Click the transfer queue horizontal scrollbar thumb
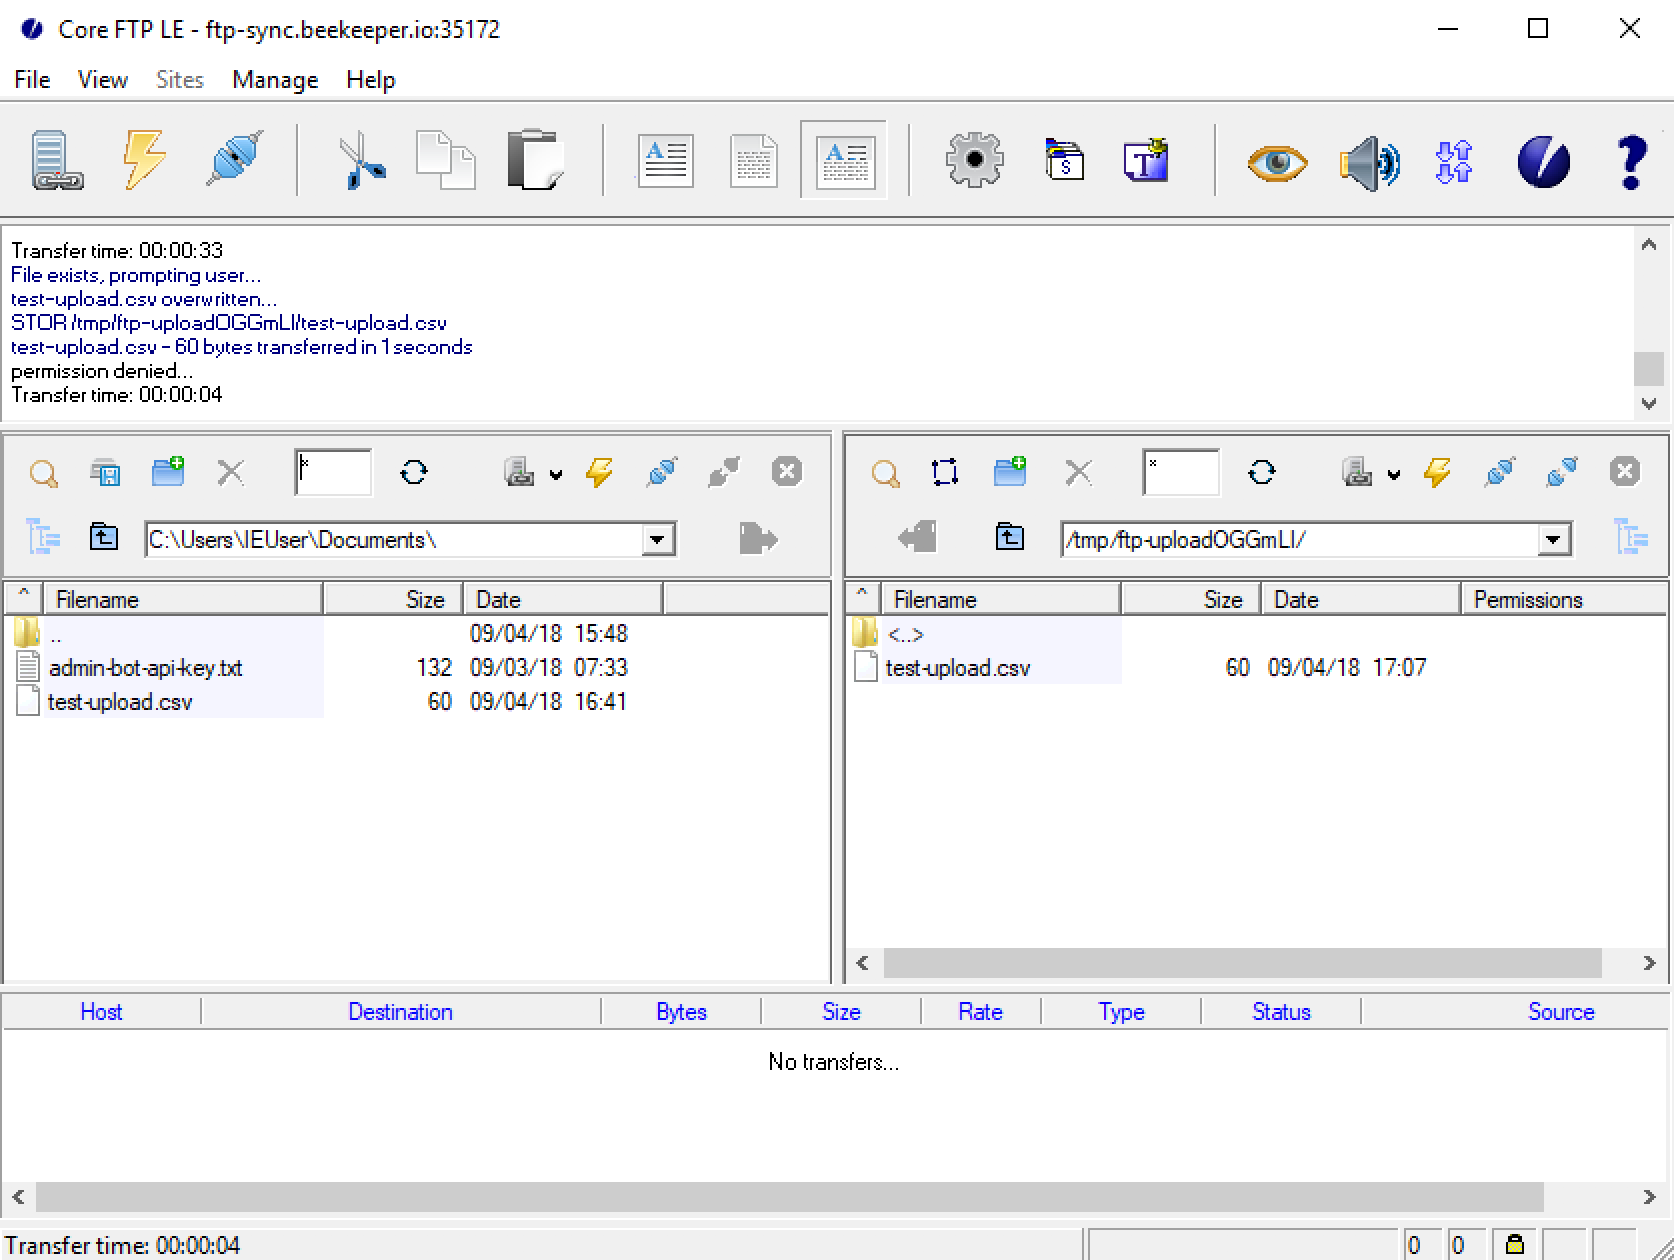This screenshot has width=1674, height=1260. [790, 1196]
